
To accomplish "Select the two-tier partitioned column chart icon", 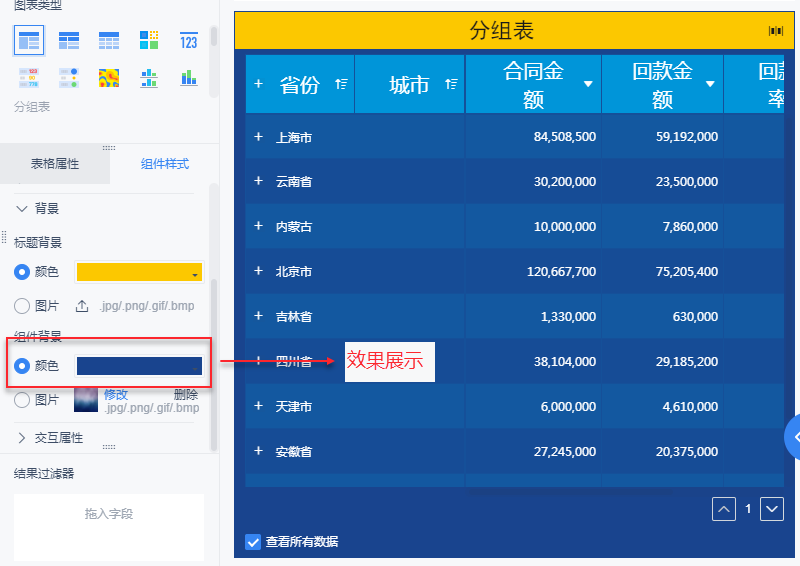I will click(149, 78).
